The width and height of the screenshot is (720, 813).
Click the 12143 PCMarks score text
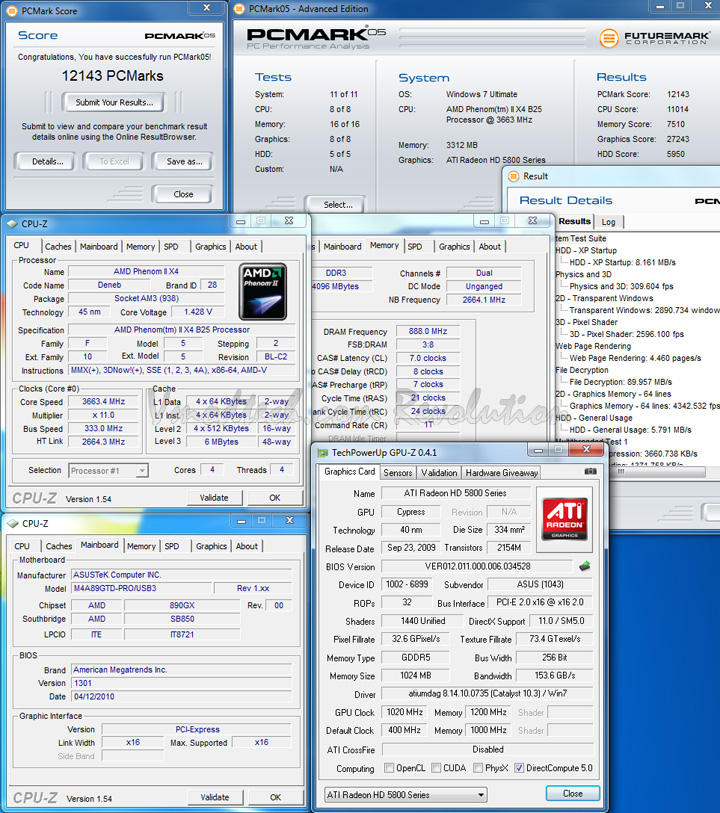(x=112, y=76)
